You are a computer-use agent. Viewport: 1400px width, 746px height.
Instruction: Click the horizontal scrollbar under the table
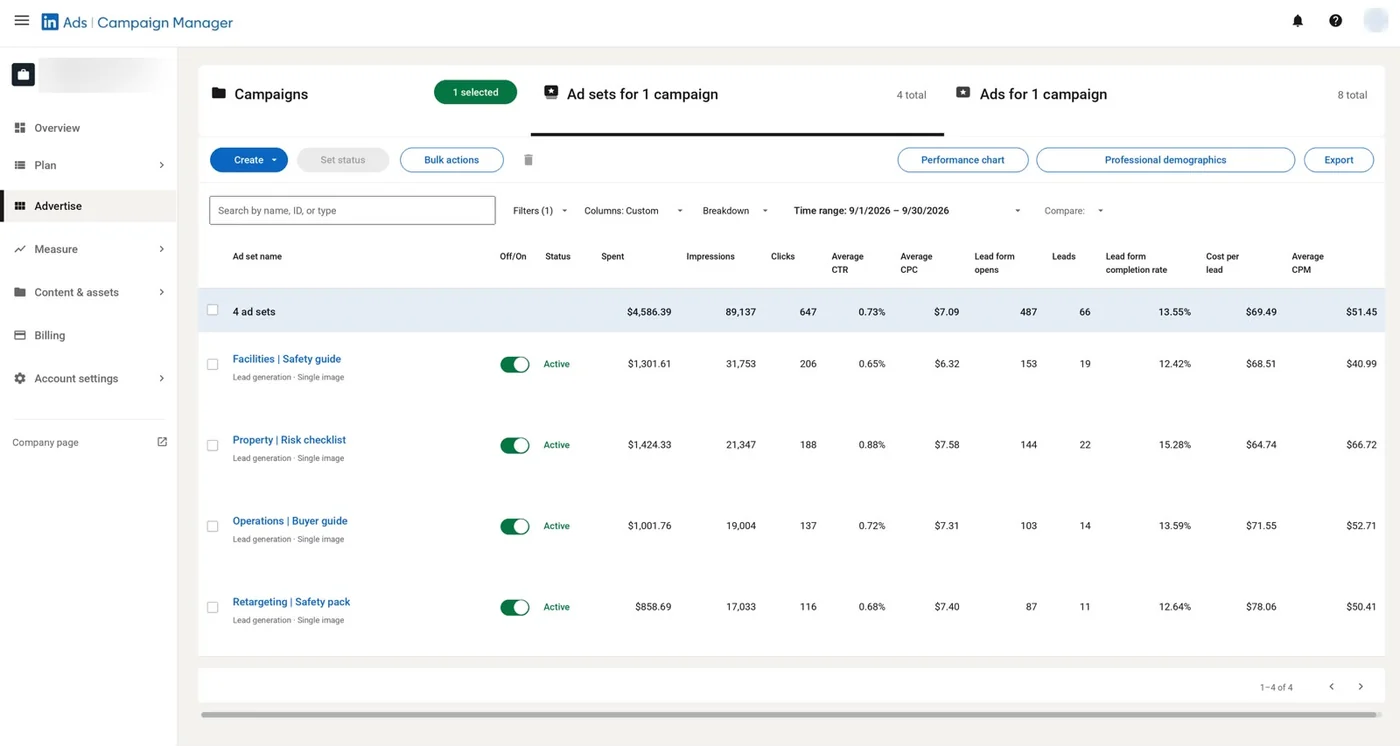click(x=787, y=715)
